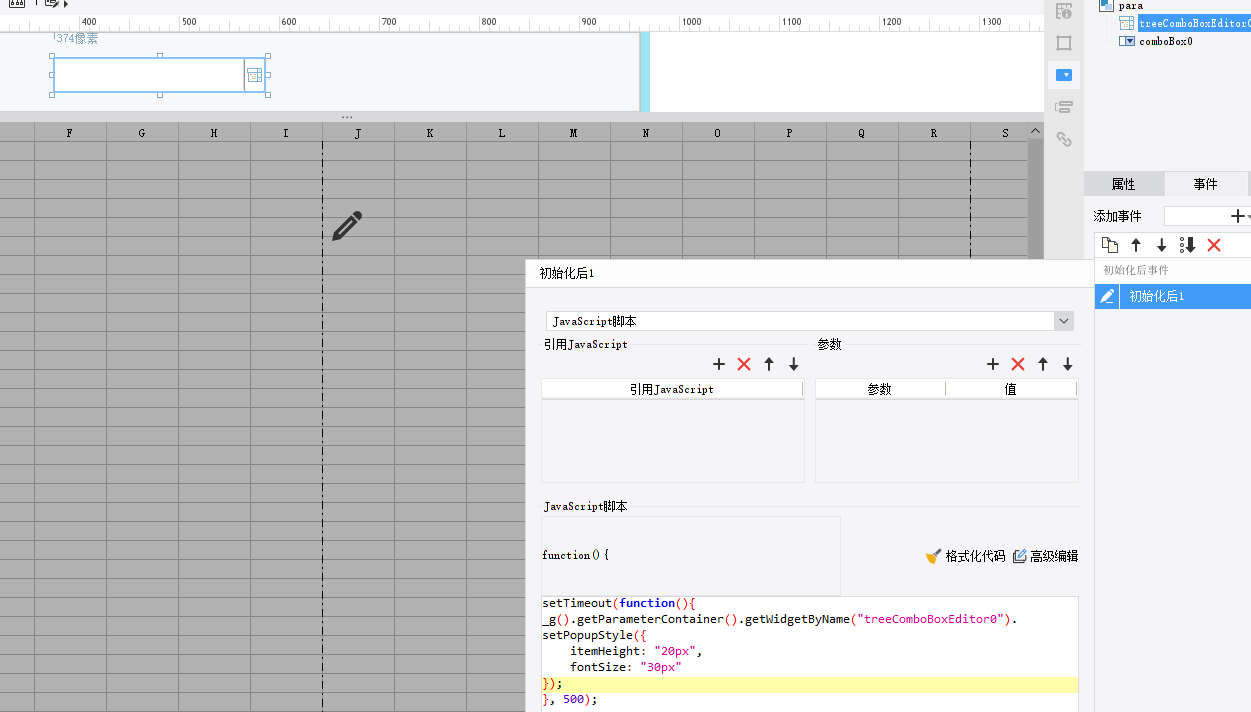This screenshot has height=712, width=1251.
Task: Click the edit-template icon in the top toolbar
Action: coord(52,3)
